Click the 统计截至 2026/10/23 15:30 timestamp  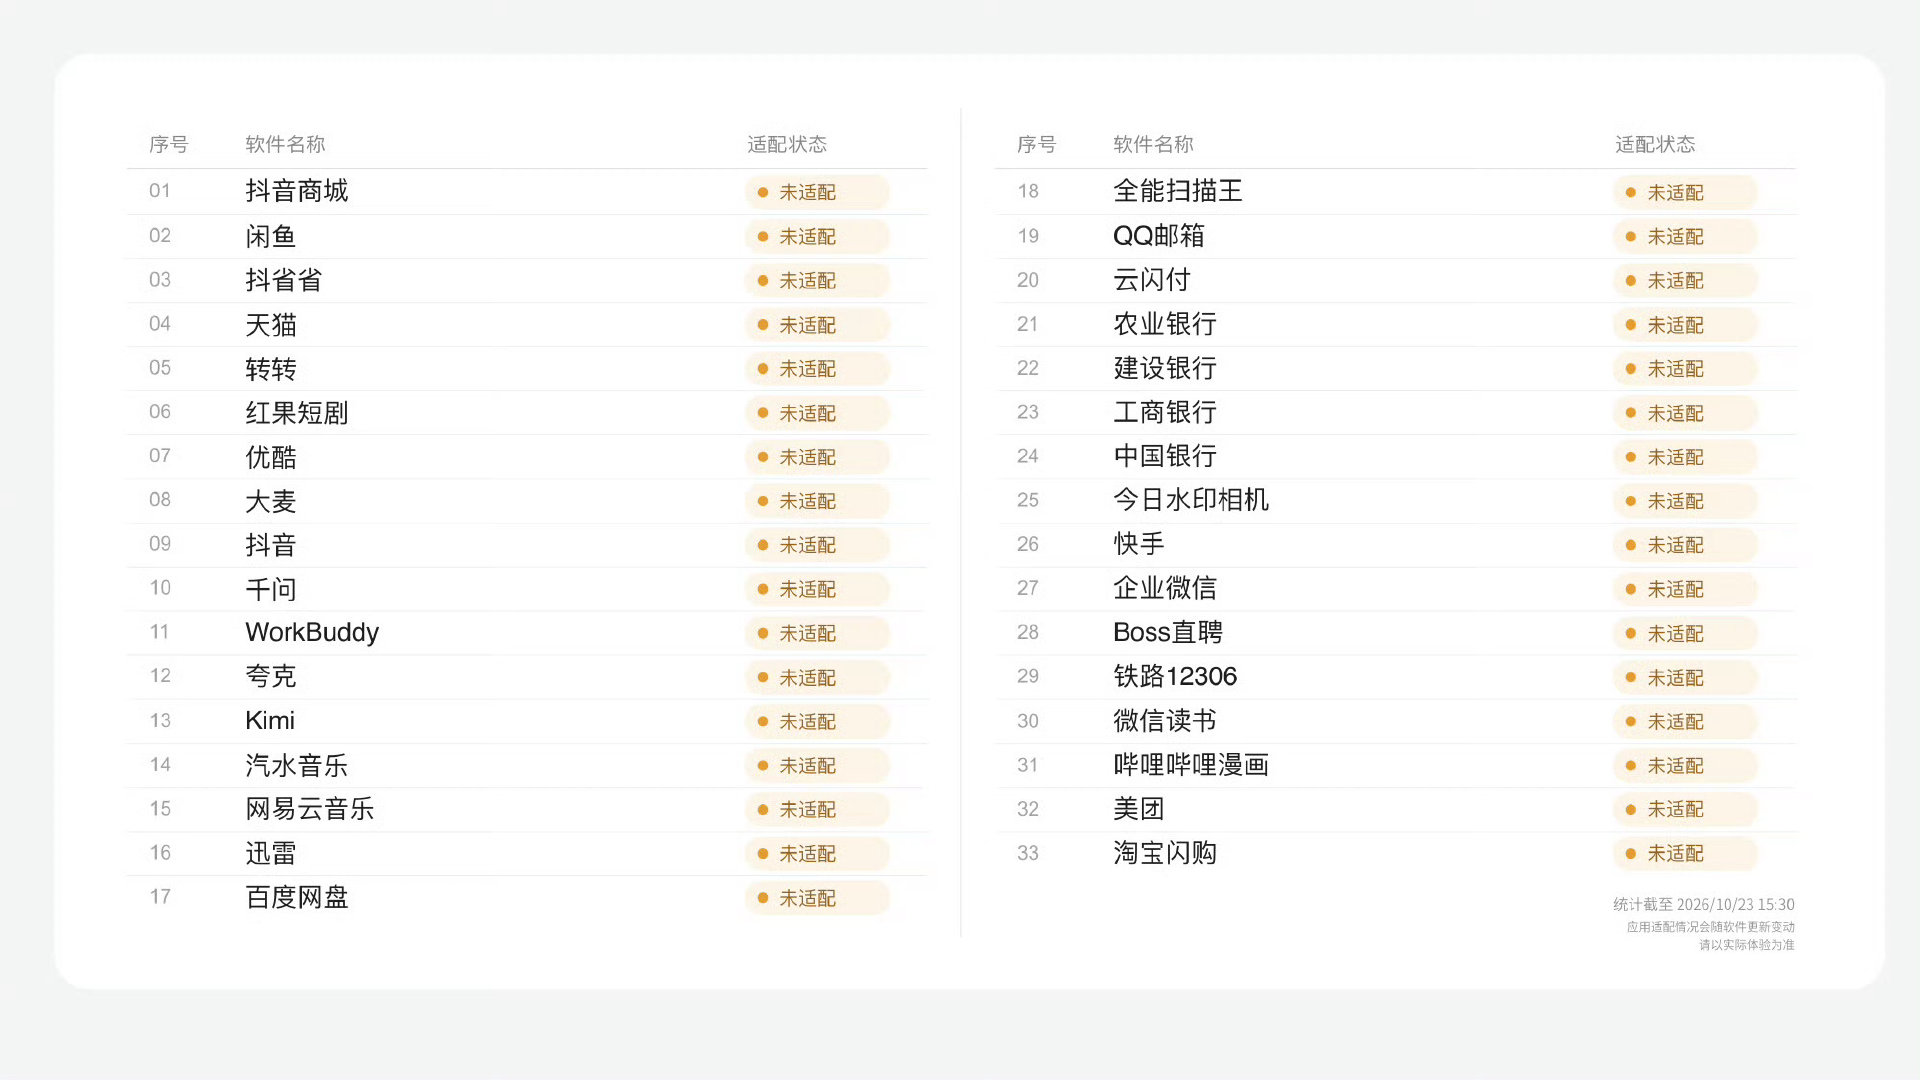click(x=1704, y=904)
